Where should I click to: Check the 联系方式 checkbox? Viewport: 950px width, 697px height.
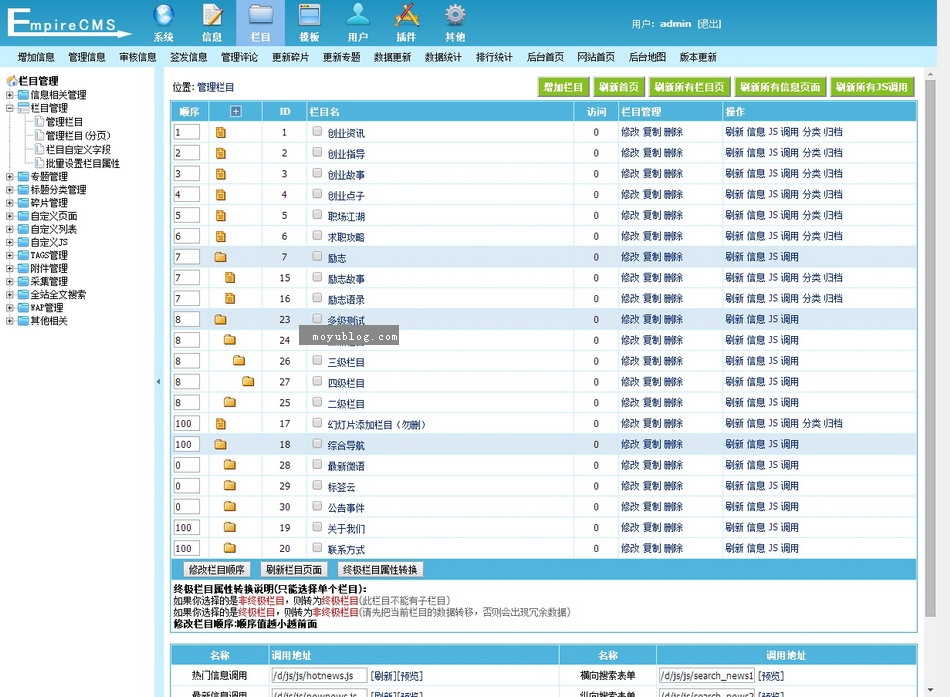(317, 548)
